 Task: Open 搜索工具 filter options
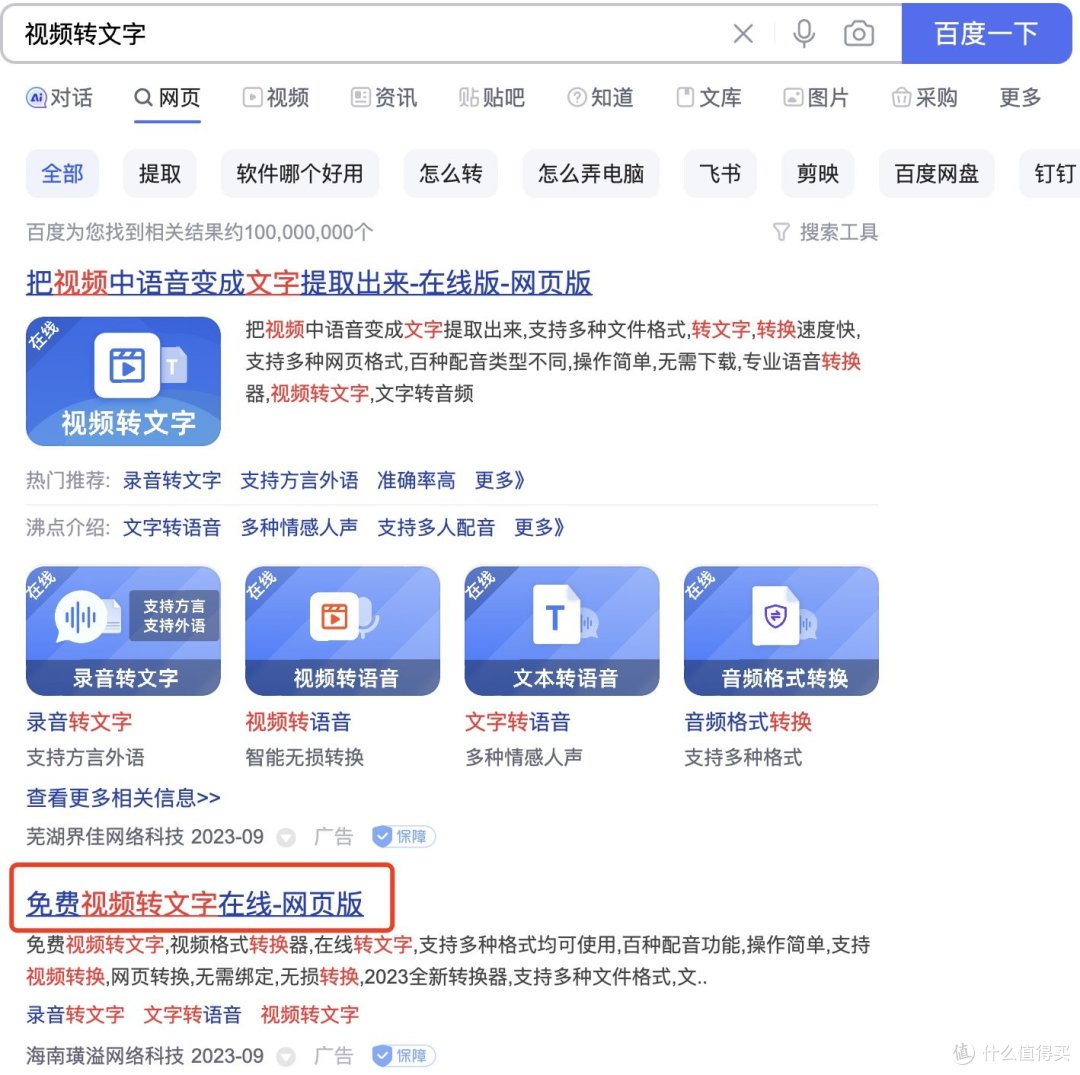(825, 232)
